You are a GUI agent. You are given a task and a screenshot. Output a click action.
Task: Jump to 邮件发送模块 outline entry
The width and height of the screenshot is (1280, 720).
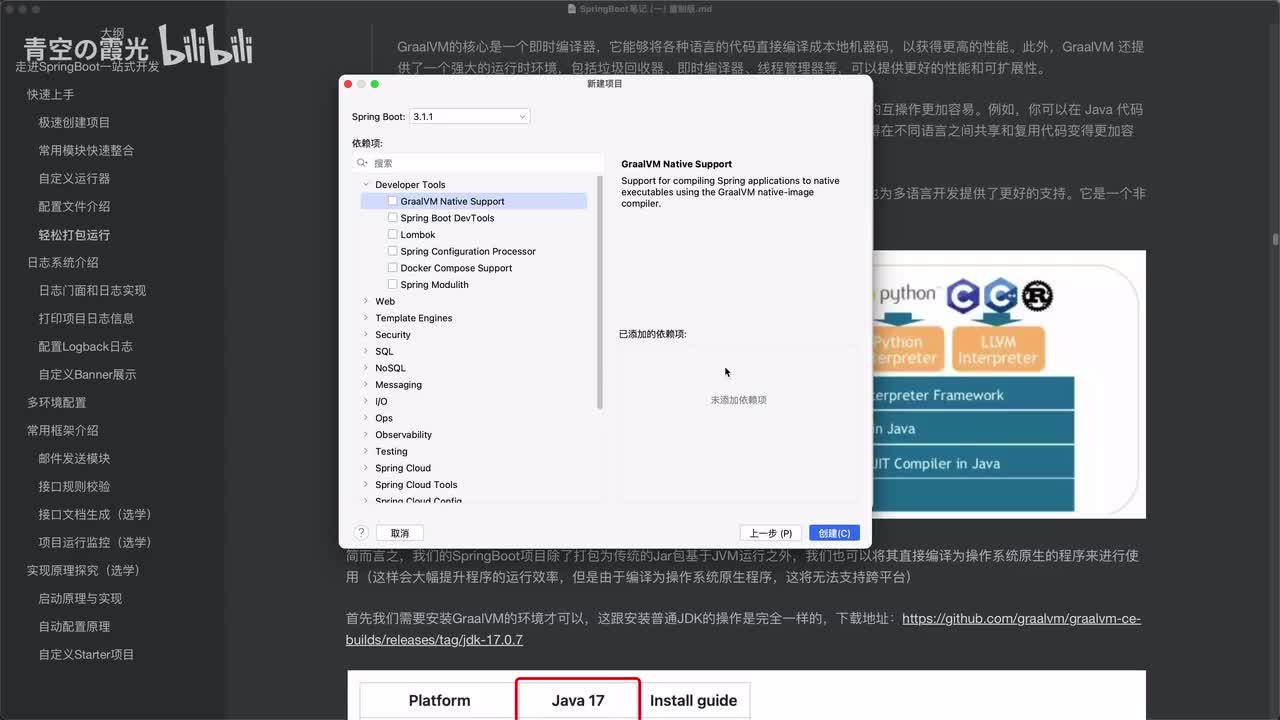point(74,458)
